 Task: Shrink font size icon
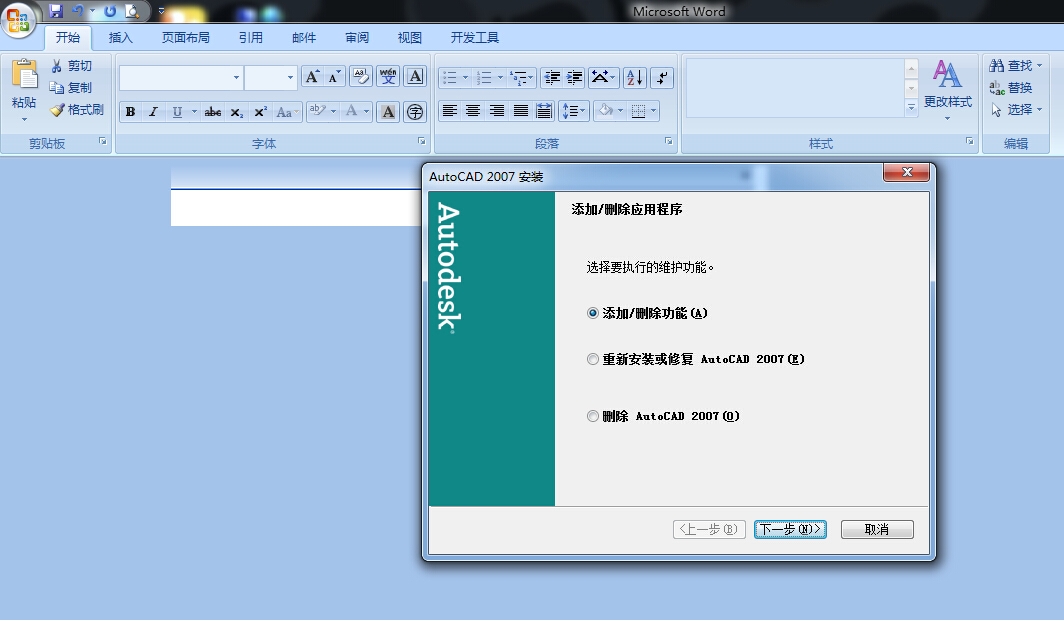tap(334, 77)
